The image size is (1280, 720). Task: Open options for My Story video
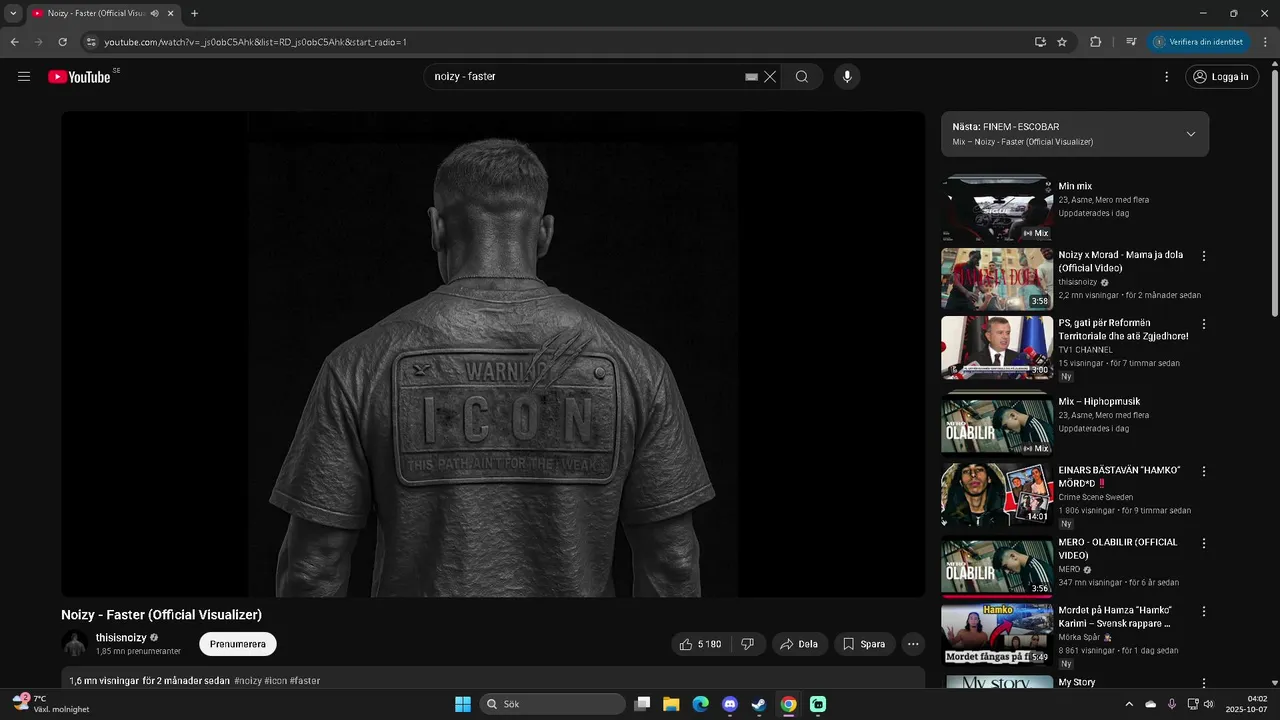click(x=1204, y=683)
